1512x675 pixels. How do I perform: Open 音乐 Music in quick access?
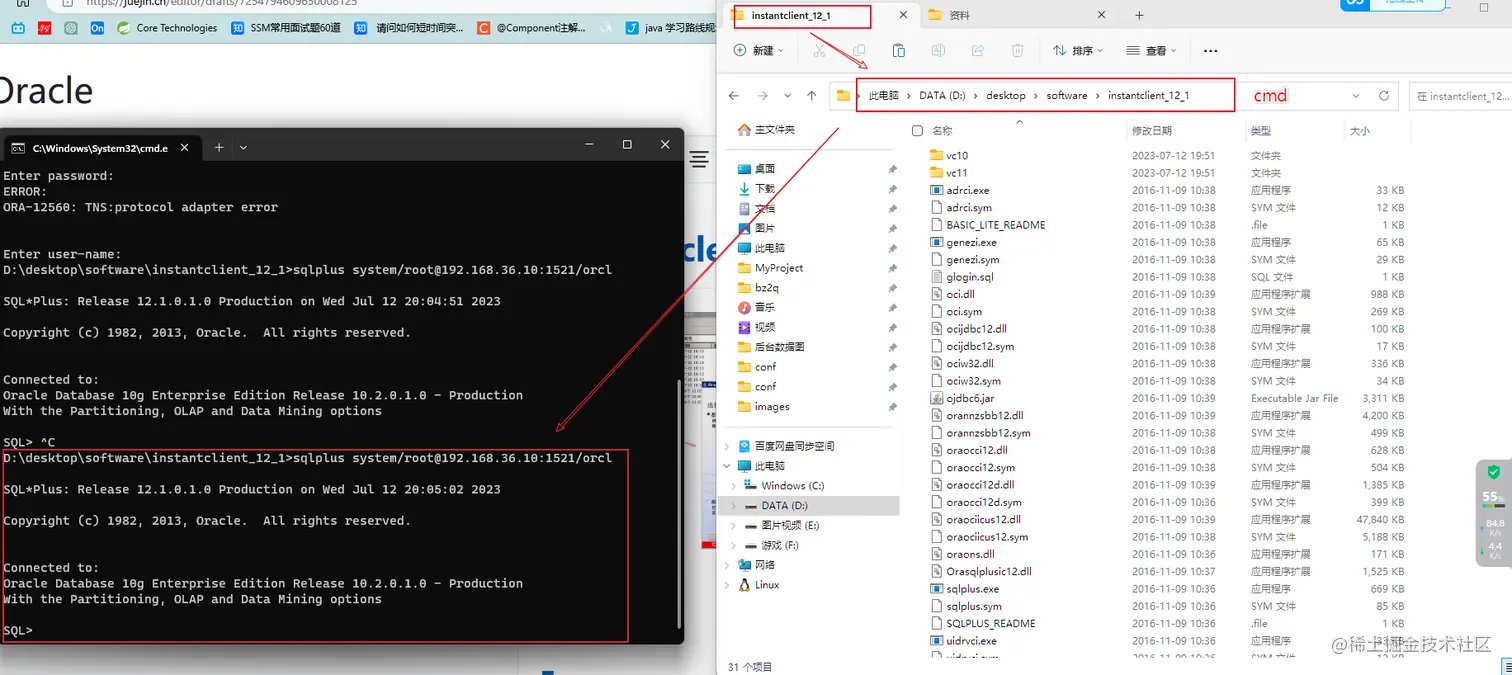coord(764,307)
